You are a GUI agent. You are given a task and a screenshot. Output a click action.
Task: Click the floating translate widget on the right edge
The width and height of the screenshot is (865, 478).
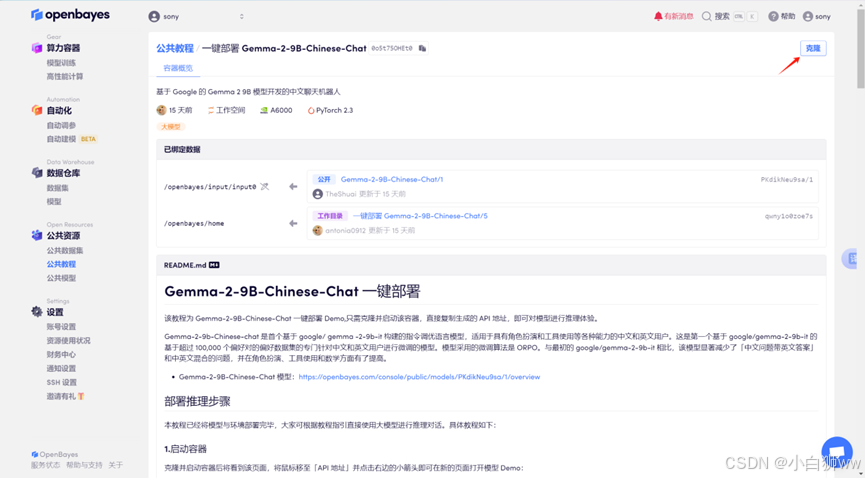coord(850,258)
